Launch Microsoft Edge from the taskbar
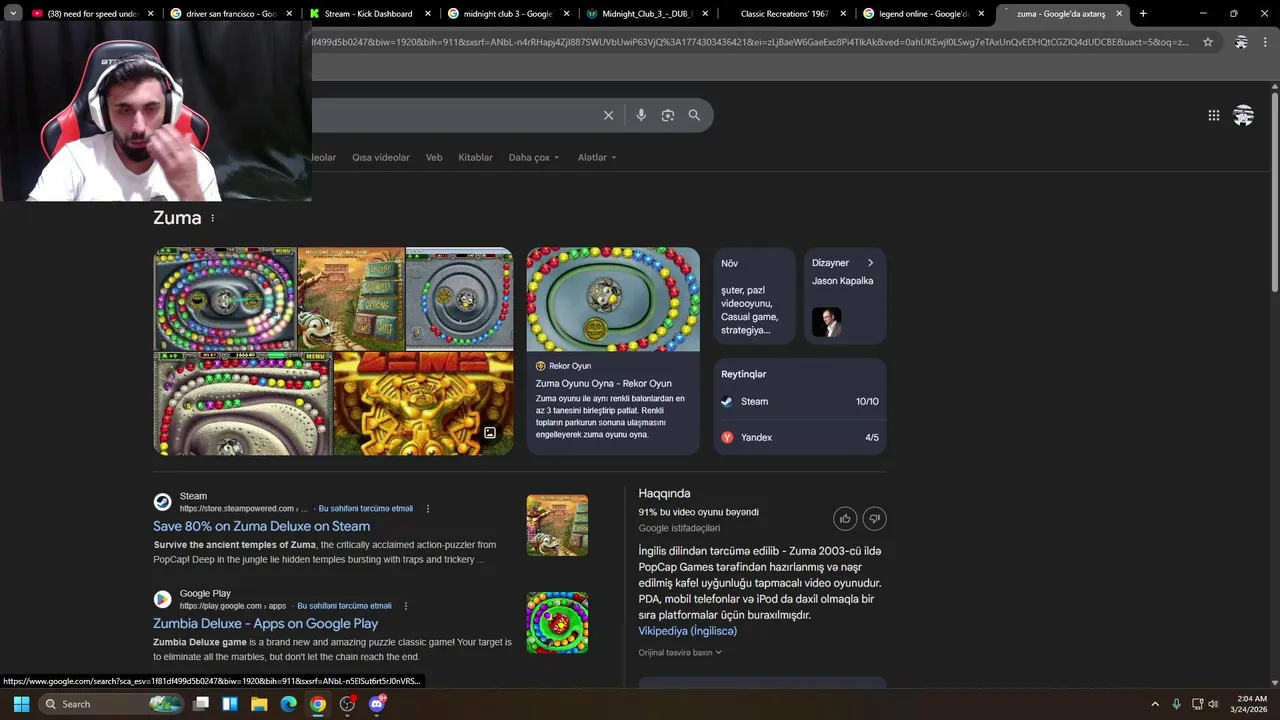 [x=288, y=704]
